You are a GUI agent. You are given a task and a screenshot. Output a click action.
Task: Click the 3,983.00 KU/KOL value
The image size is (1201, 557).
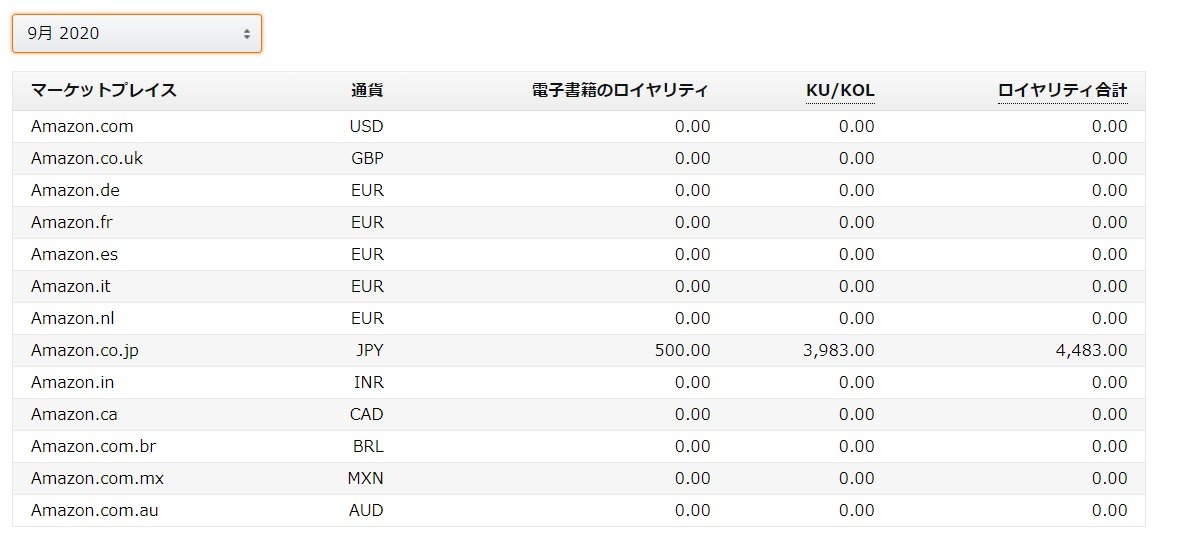coord(838,350)
